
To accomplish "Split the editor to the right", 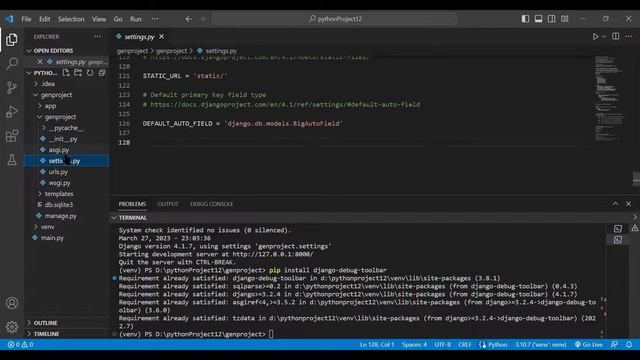I will (x=616, y=36).
